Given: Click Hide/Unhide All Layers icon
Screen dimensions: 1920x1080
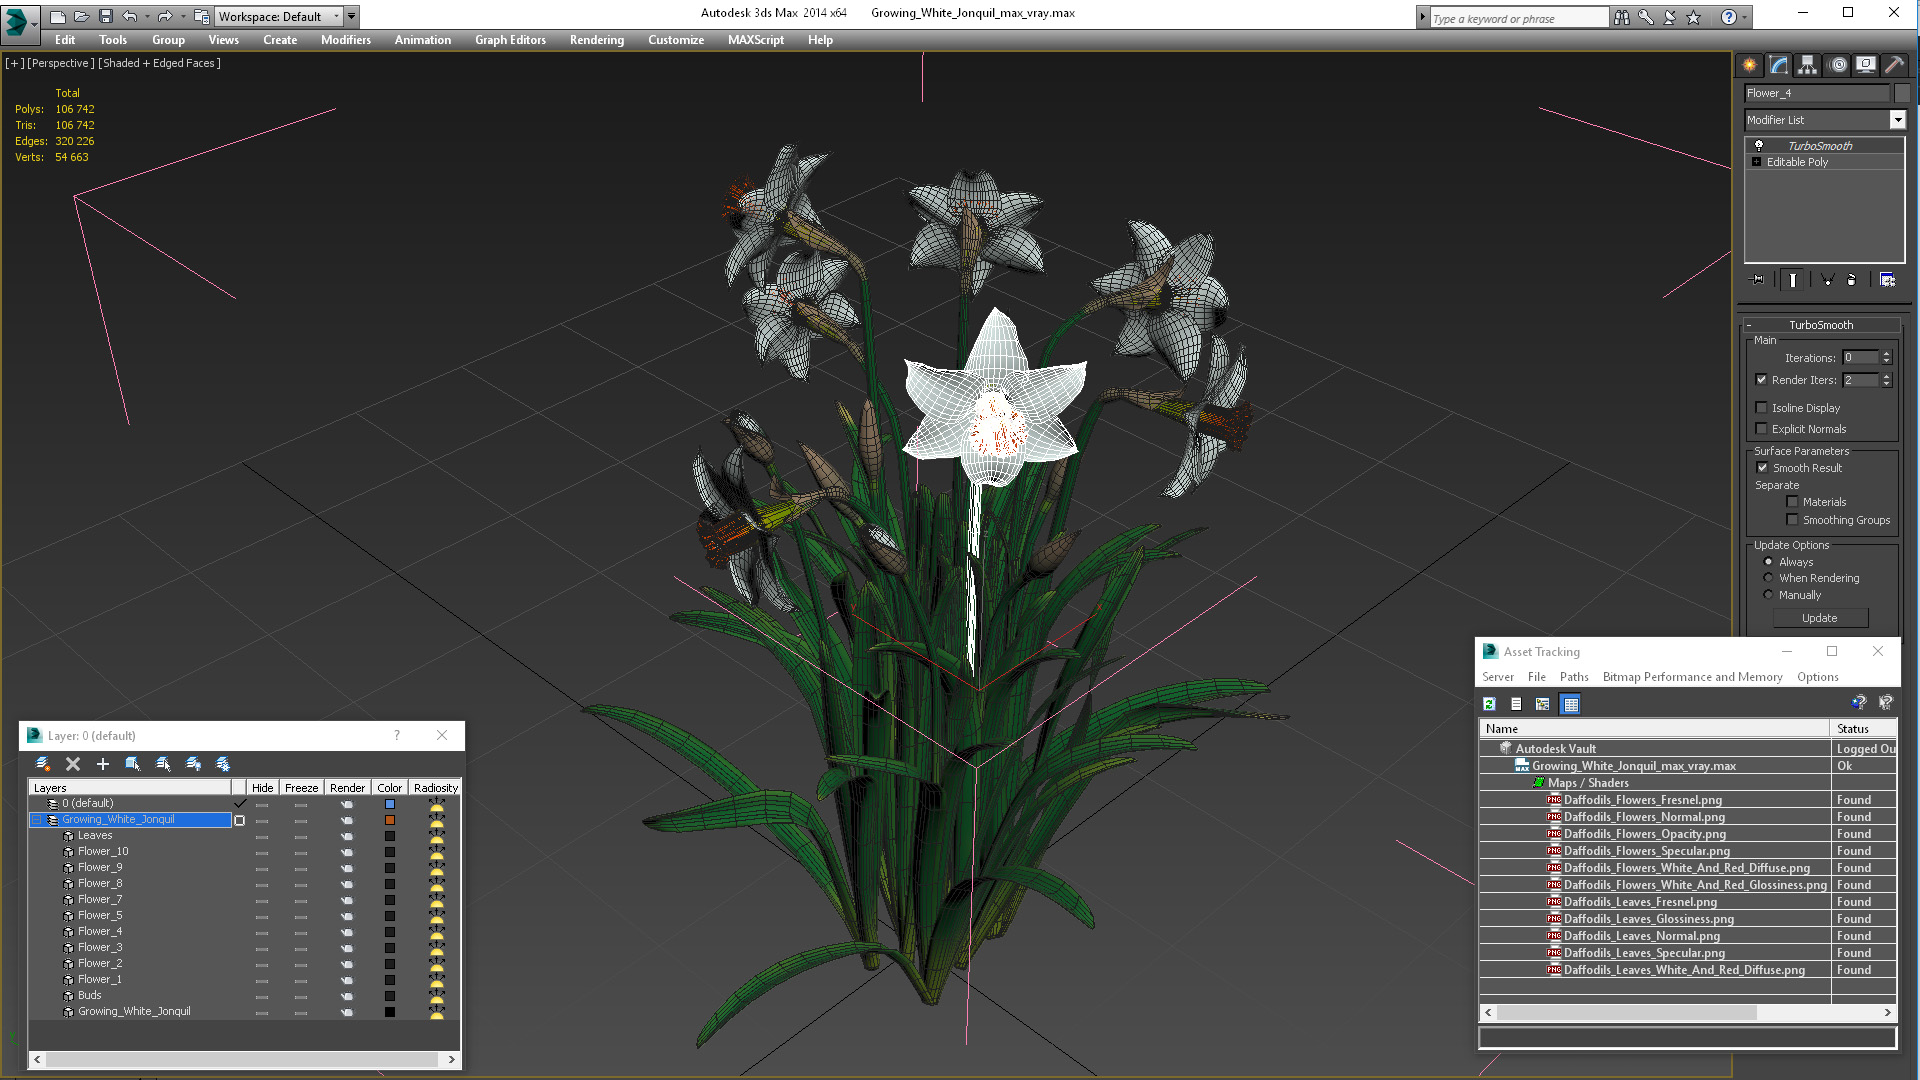Looking at the screenshot, I should (193, 764).
